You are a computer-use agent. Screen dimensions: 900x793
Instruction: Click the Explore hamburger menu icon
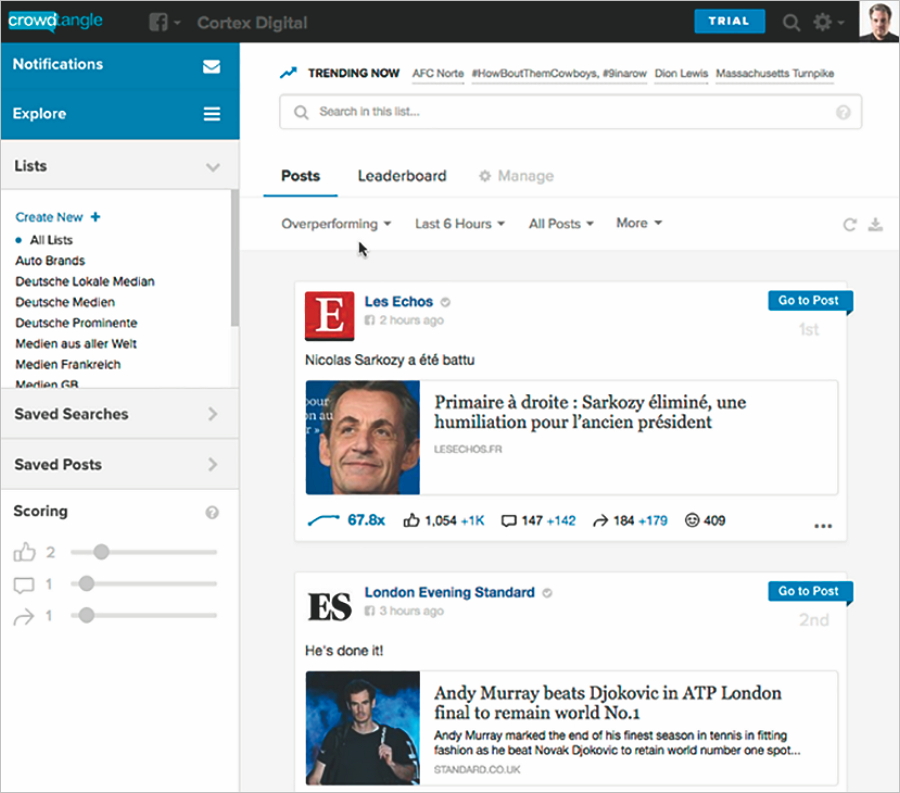pyautogui.click(x=212, y=115)
